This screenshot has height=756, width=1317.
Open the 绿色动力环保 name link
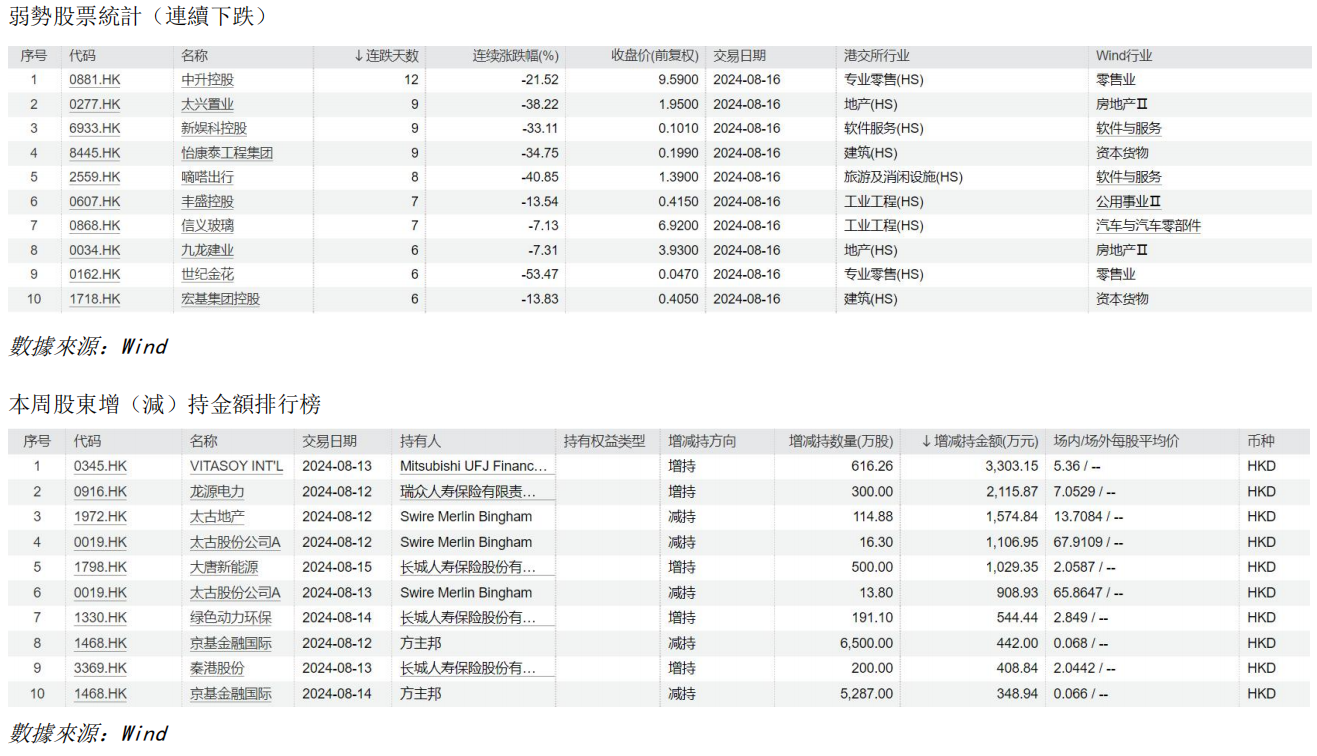pos(230,618)
